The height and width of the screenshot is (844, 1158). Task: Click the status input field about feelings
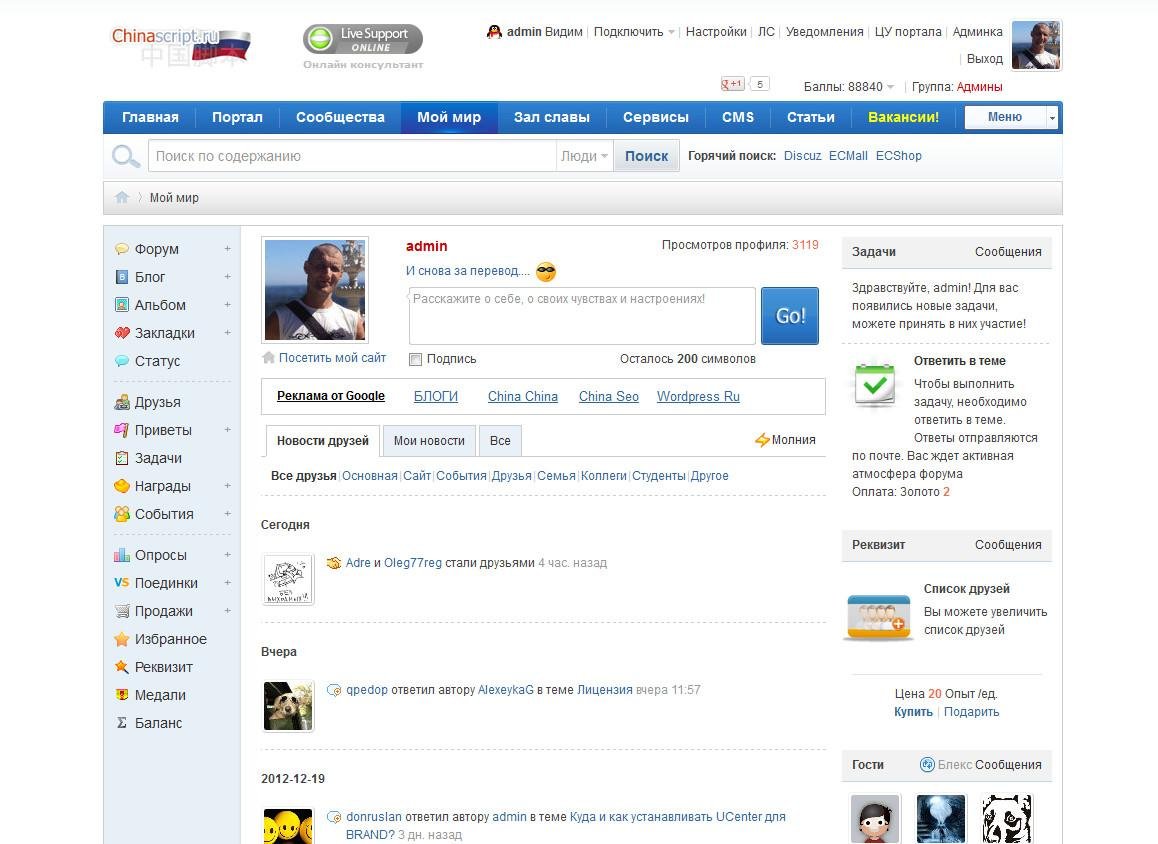(x=581, y=315)
